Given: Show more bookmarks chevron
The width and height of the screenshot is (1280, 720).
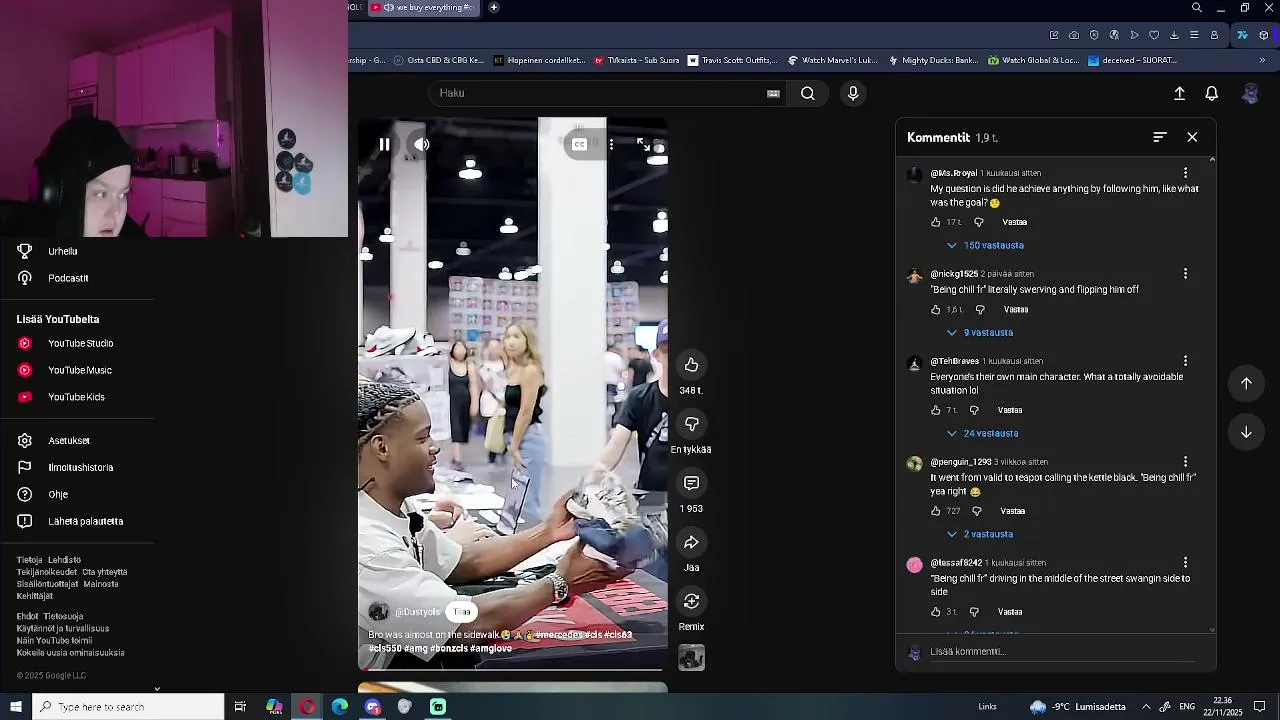Looking at the screenshot, I should point(1261,60).
